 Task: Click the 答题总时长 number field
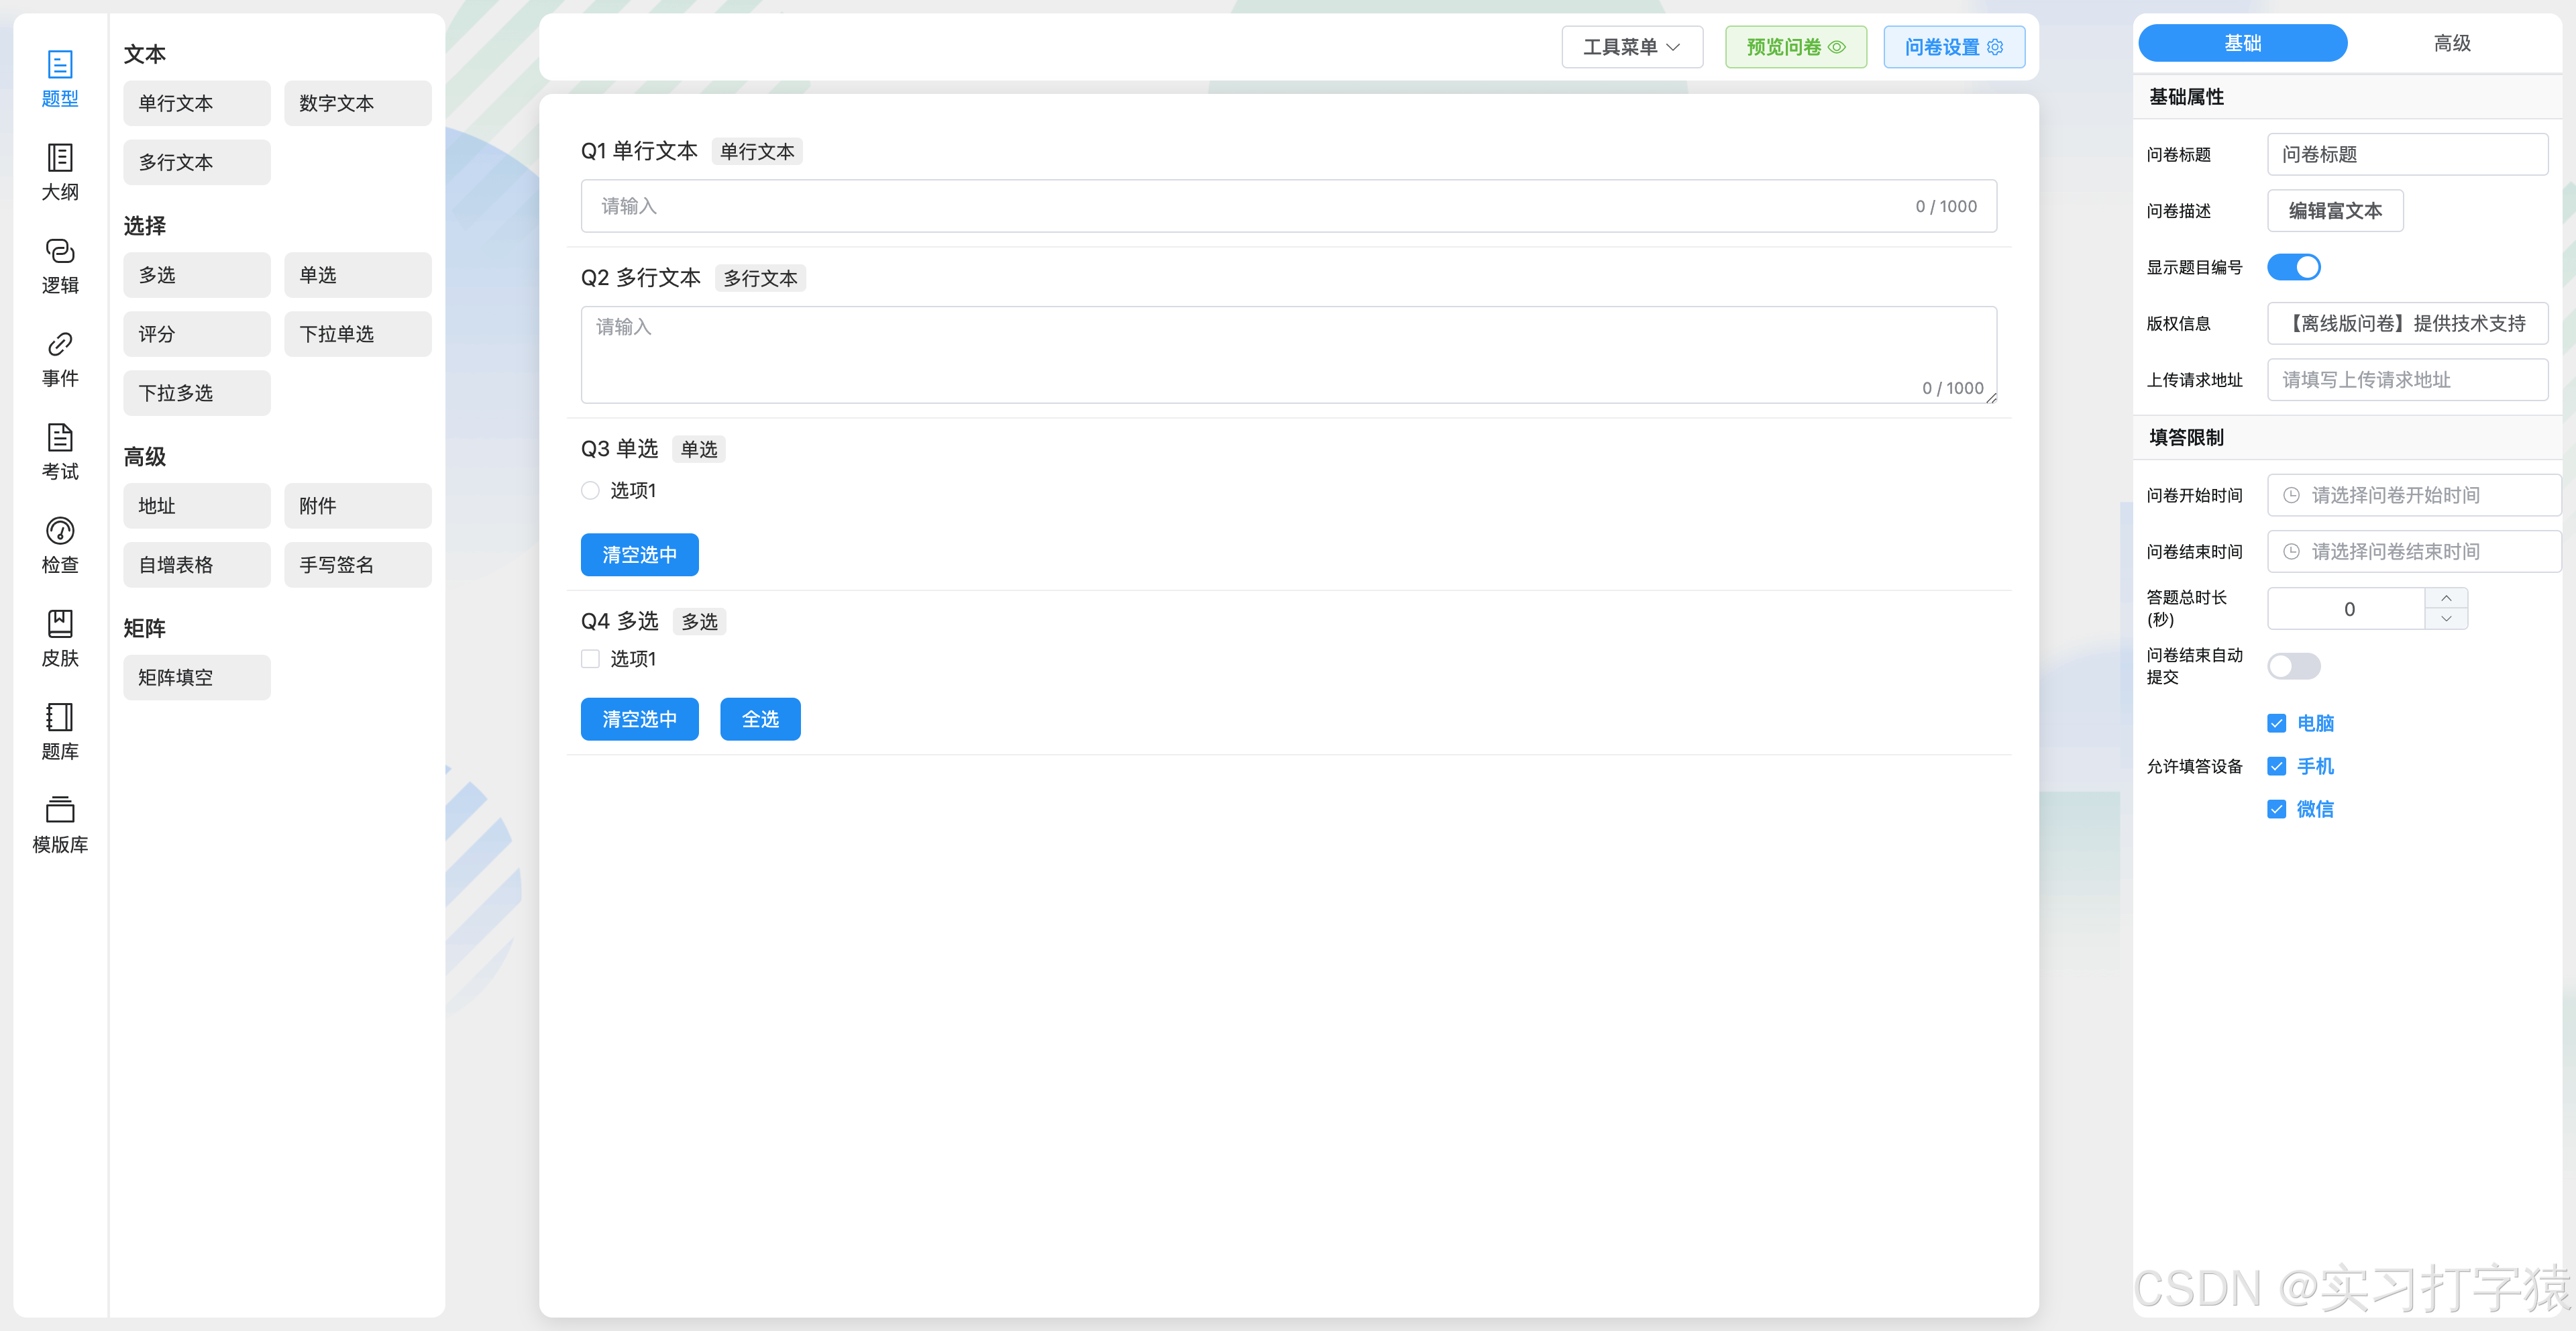(2346, 609)
